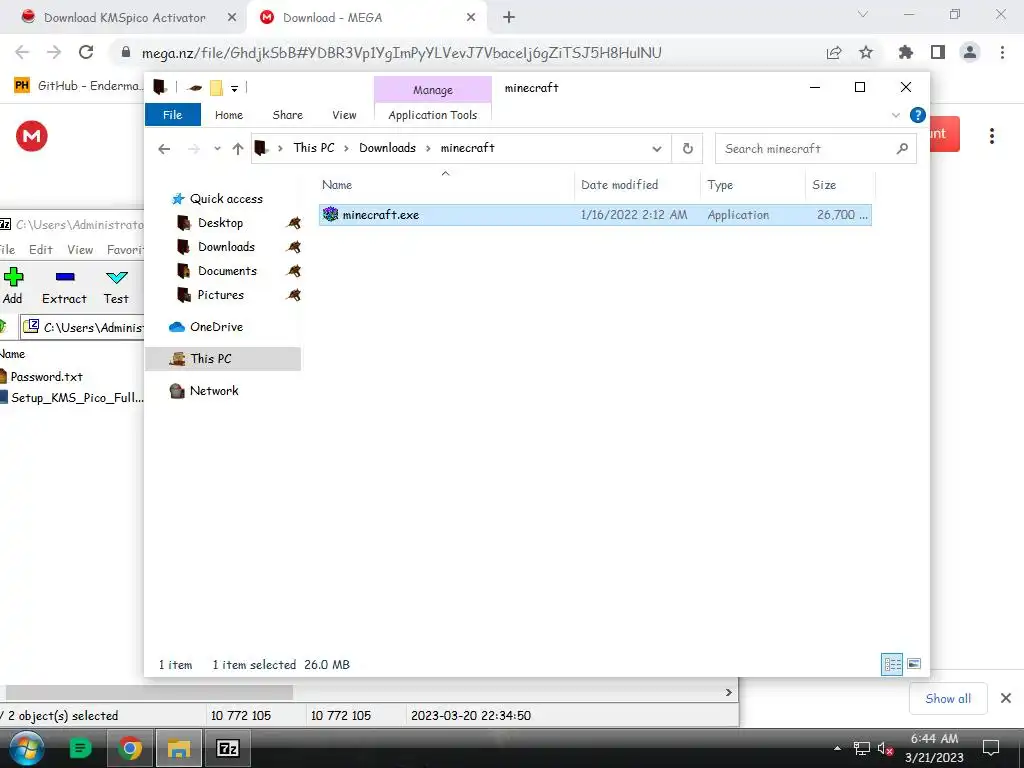
Task: Show hidden system tray icons
Action: 837,748
